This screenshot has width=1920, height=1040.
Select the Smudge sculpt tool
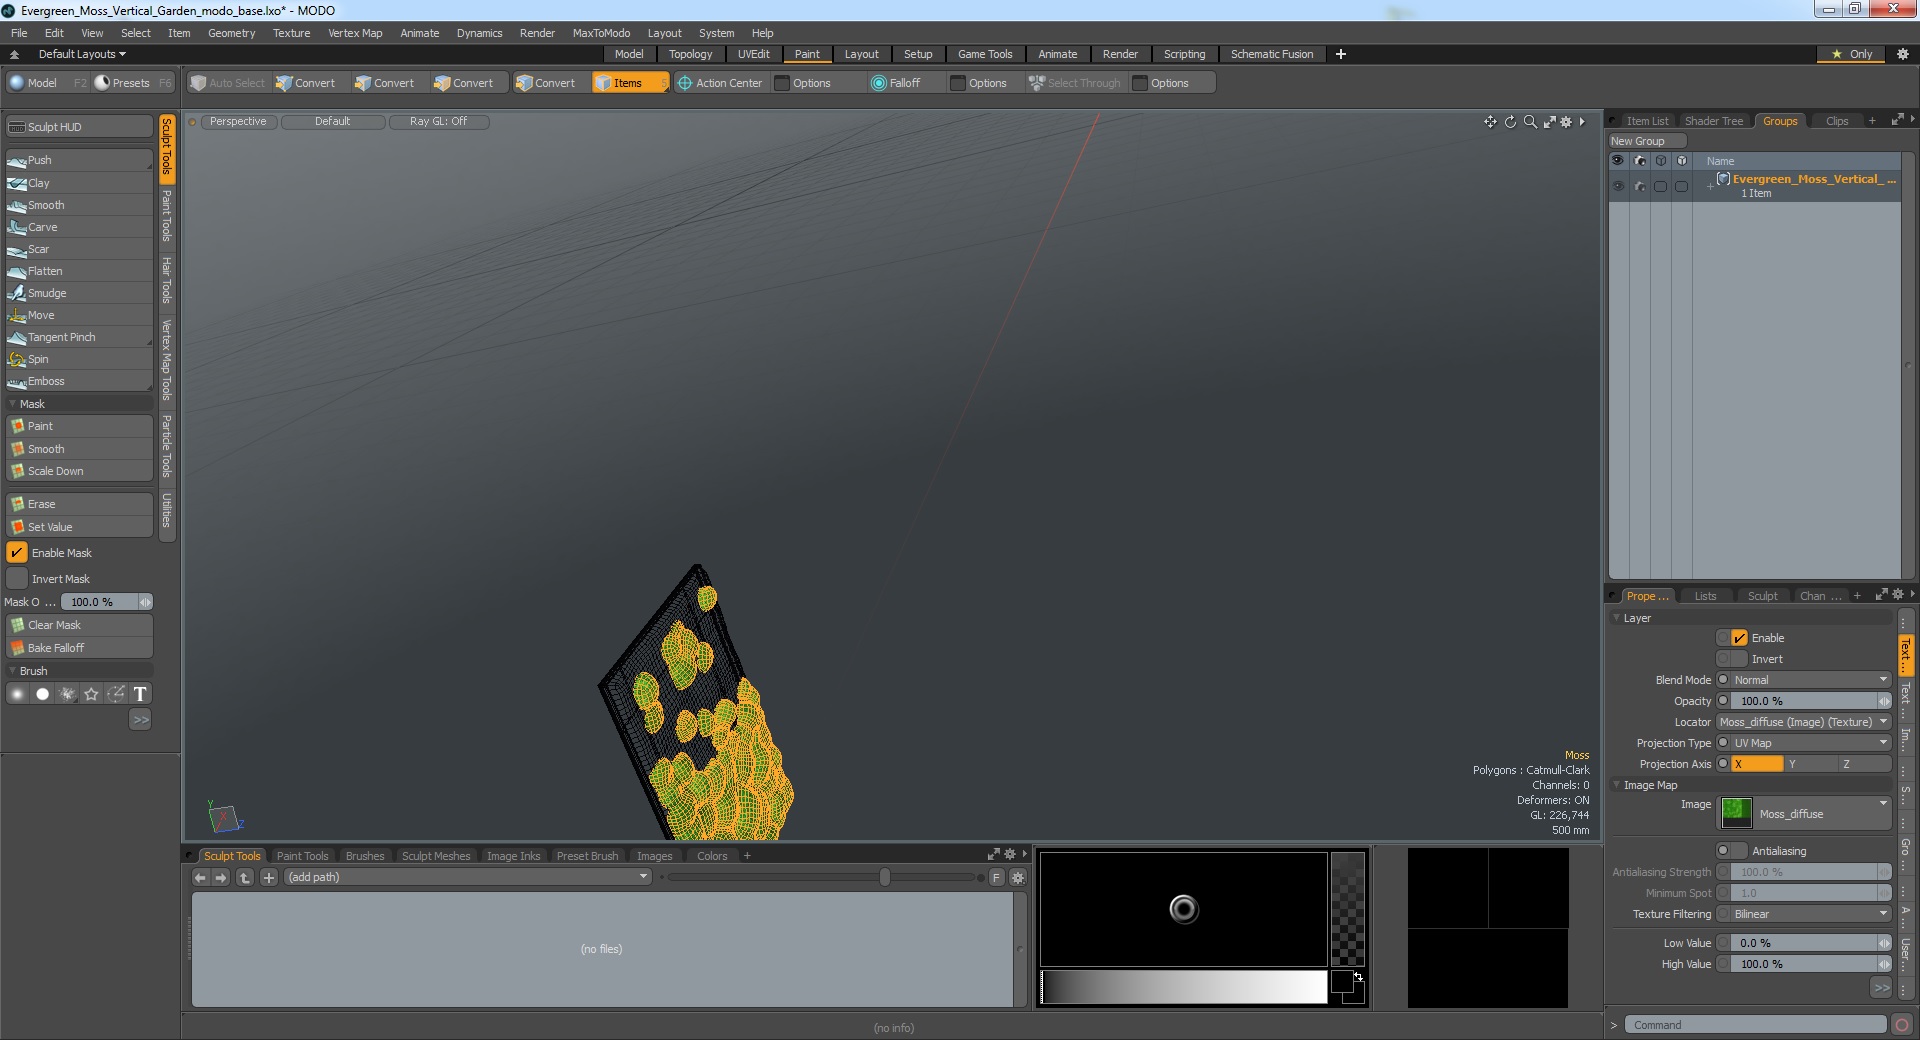tap(79, 293)
